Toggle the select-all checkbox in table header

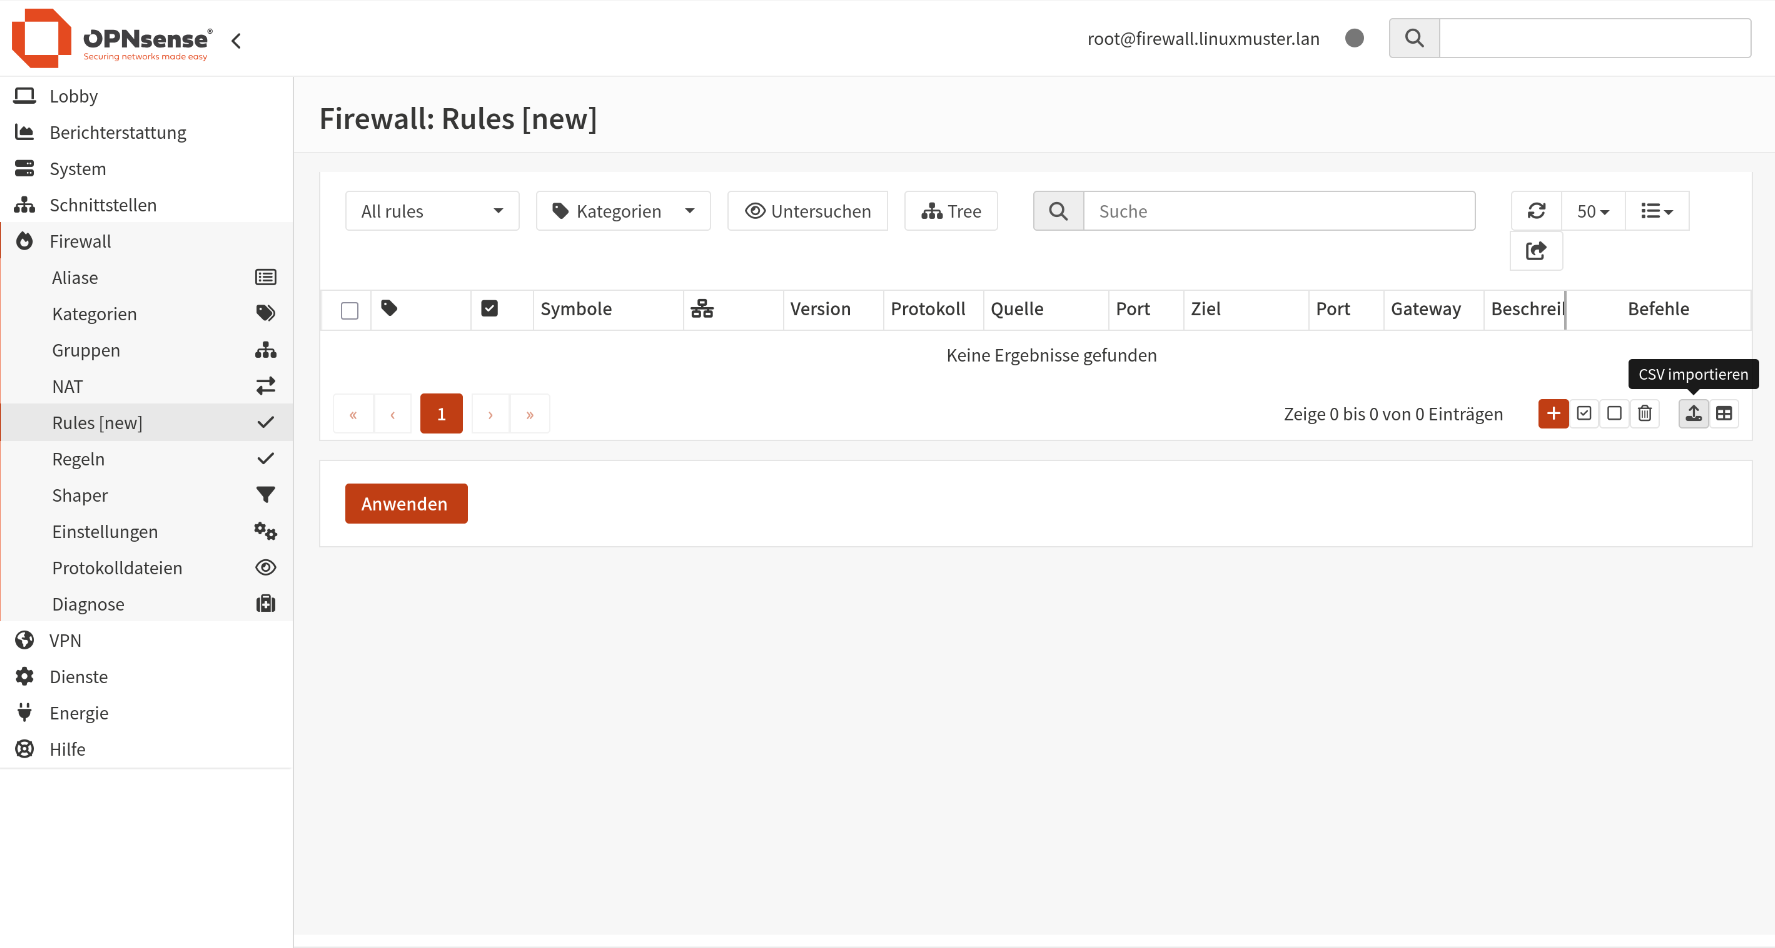(349, 310)
